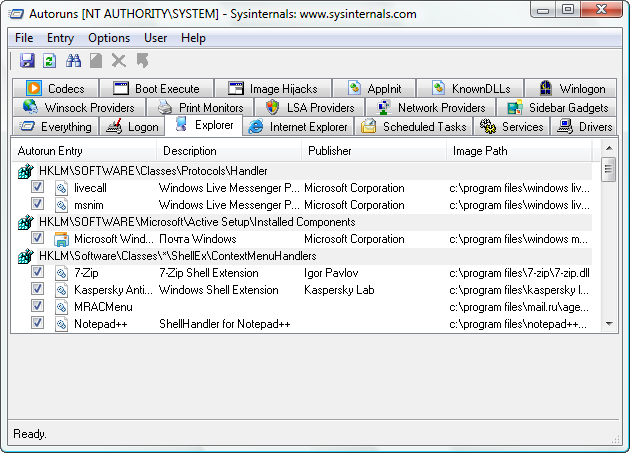Switch to the Print Monitors tab
The height and width of the screenshot is (453, 630).
click(200, 107)
